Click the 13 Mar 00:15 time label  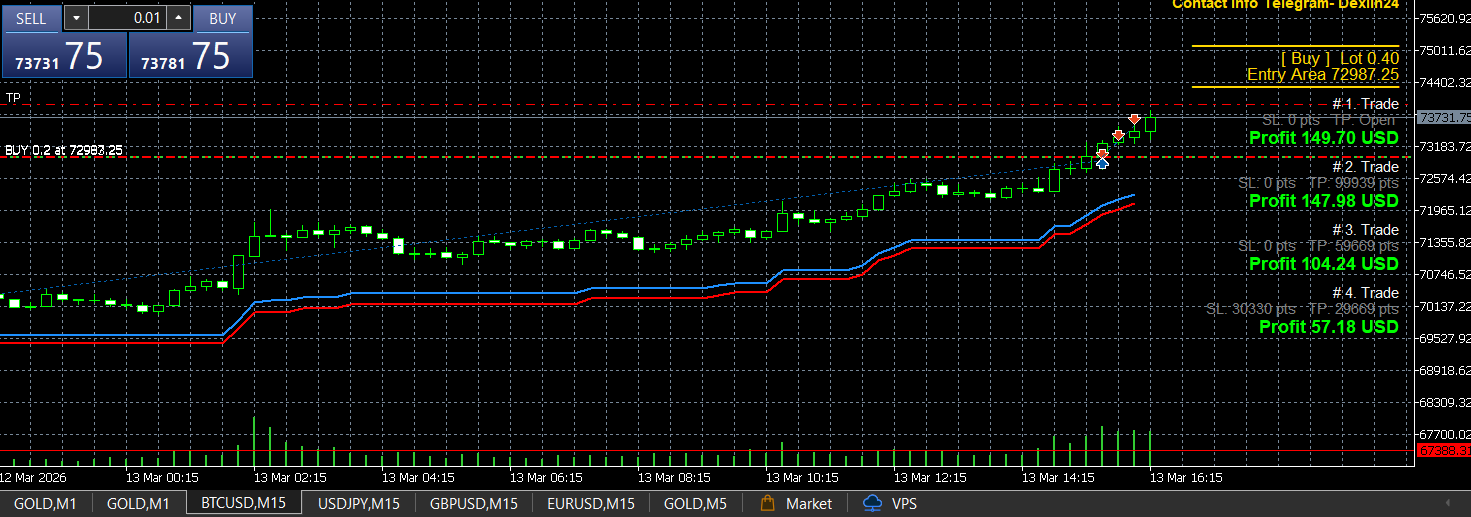(163, 478)
